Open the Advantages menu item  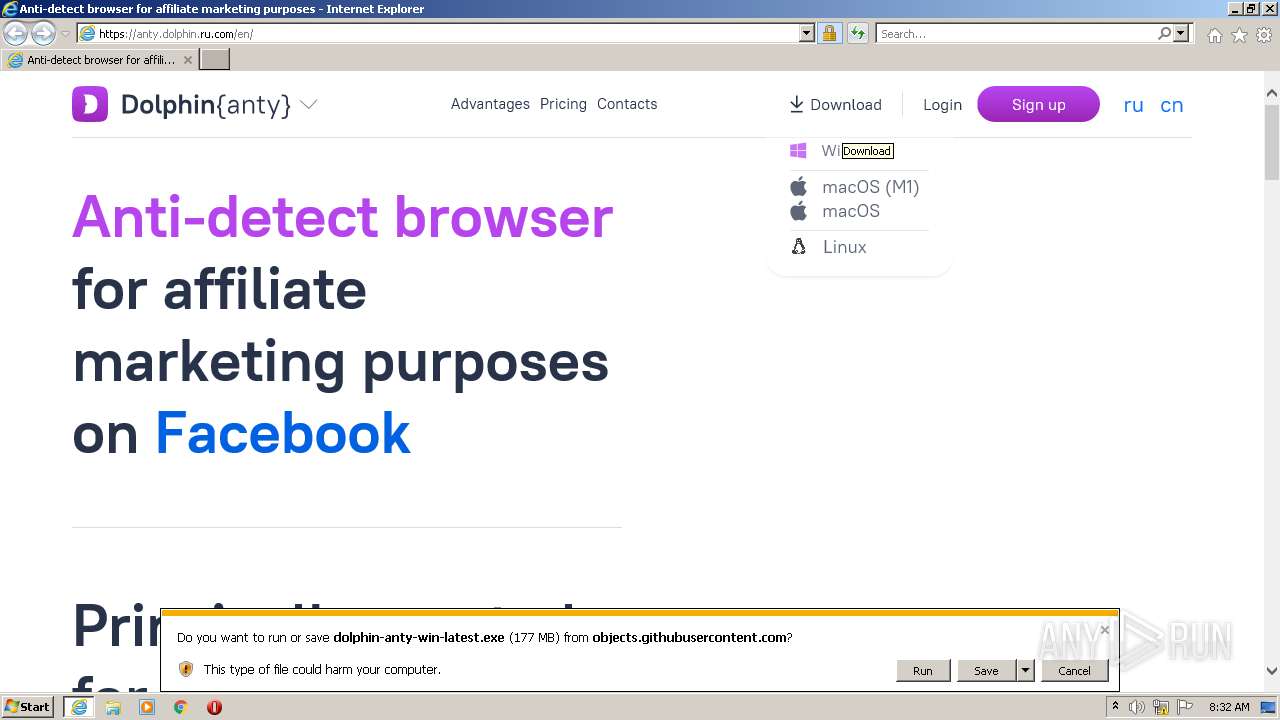(x=490, y=104)
